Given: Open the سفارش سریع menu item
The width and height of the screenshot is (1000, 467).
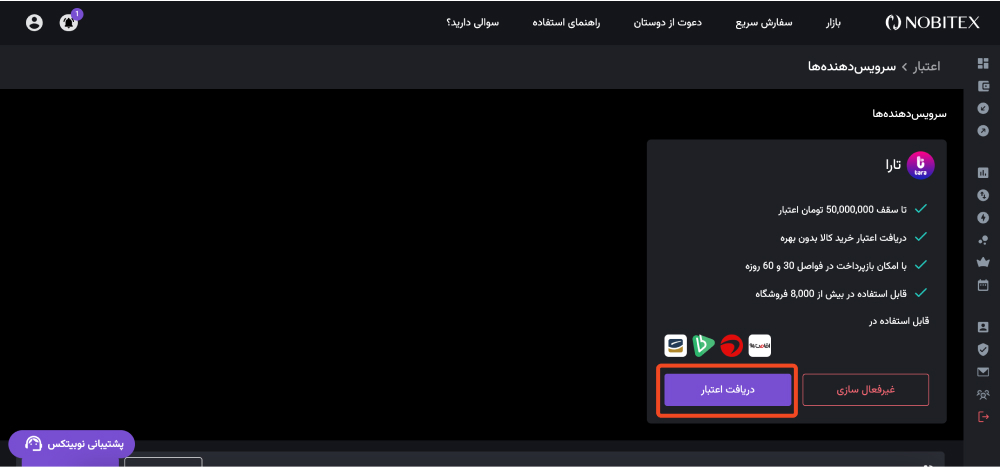Looking at the screenshot, I should click(764, 23).
